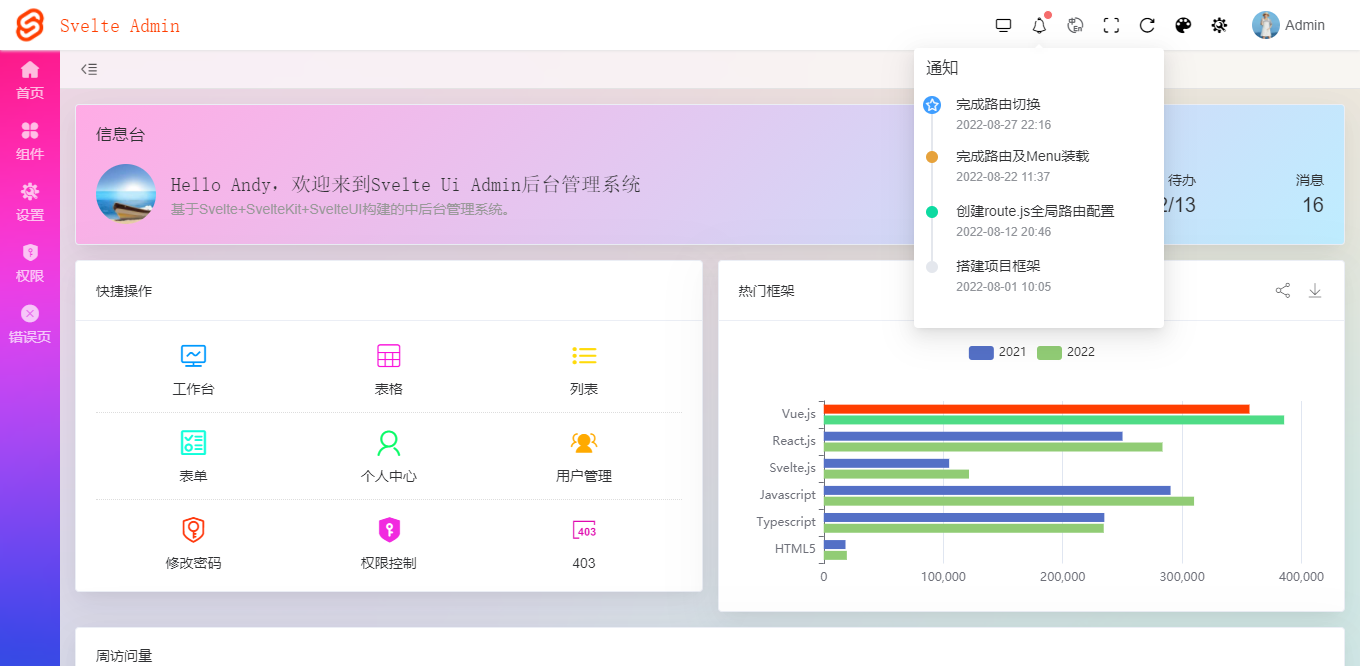Switch language using the En translation icon

coord(1075,24)
